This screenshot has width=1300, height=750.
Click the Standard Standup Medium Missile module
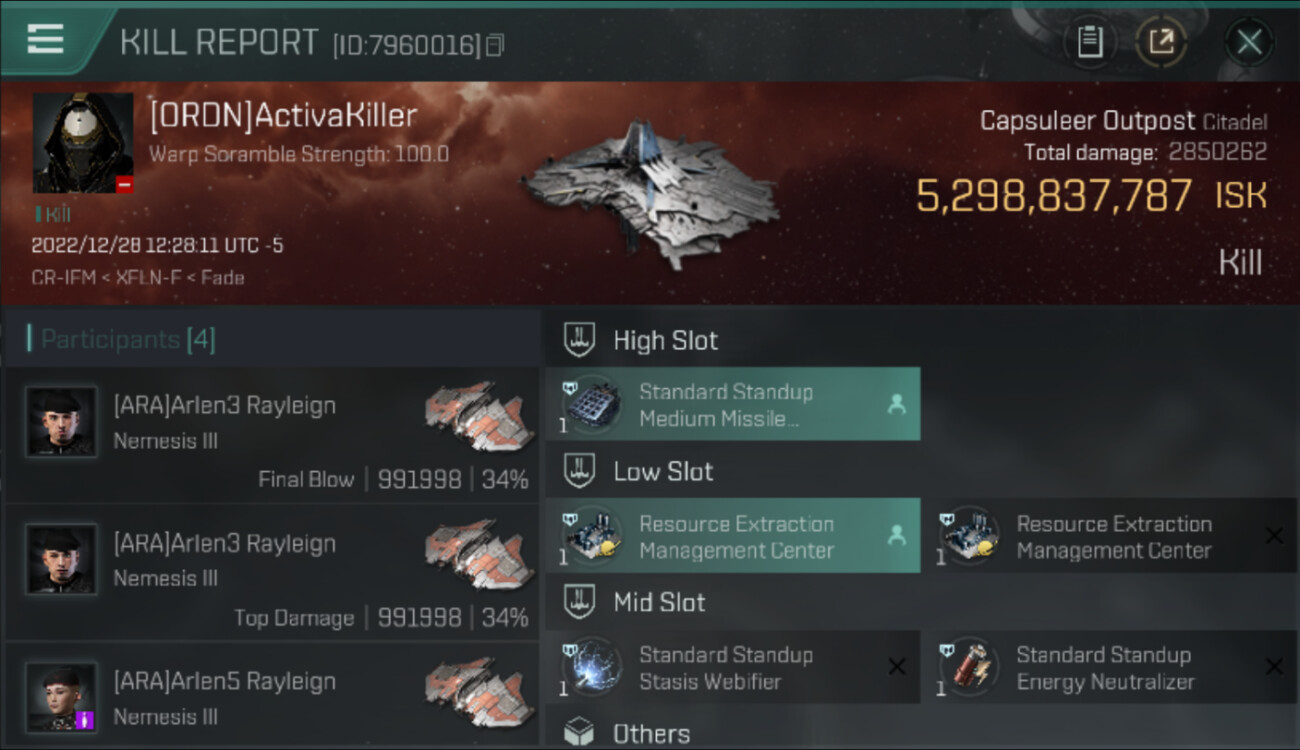click(x=733, y=404)
